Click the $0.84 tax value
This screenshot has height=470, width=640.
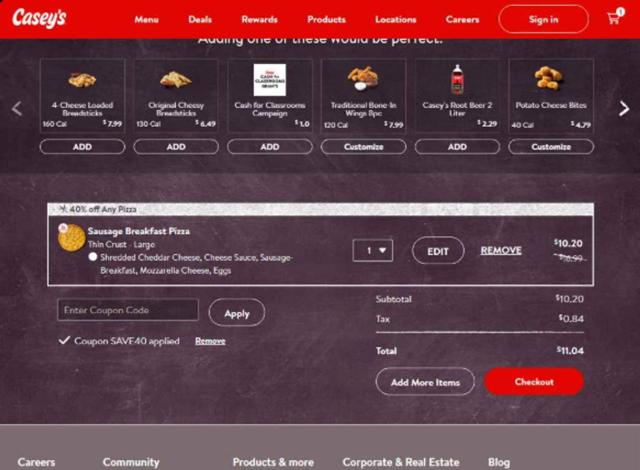[x=571, y=318]
